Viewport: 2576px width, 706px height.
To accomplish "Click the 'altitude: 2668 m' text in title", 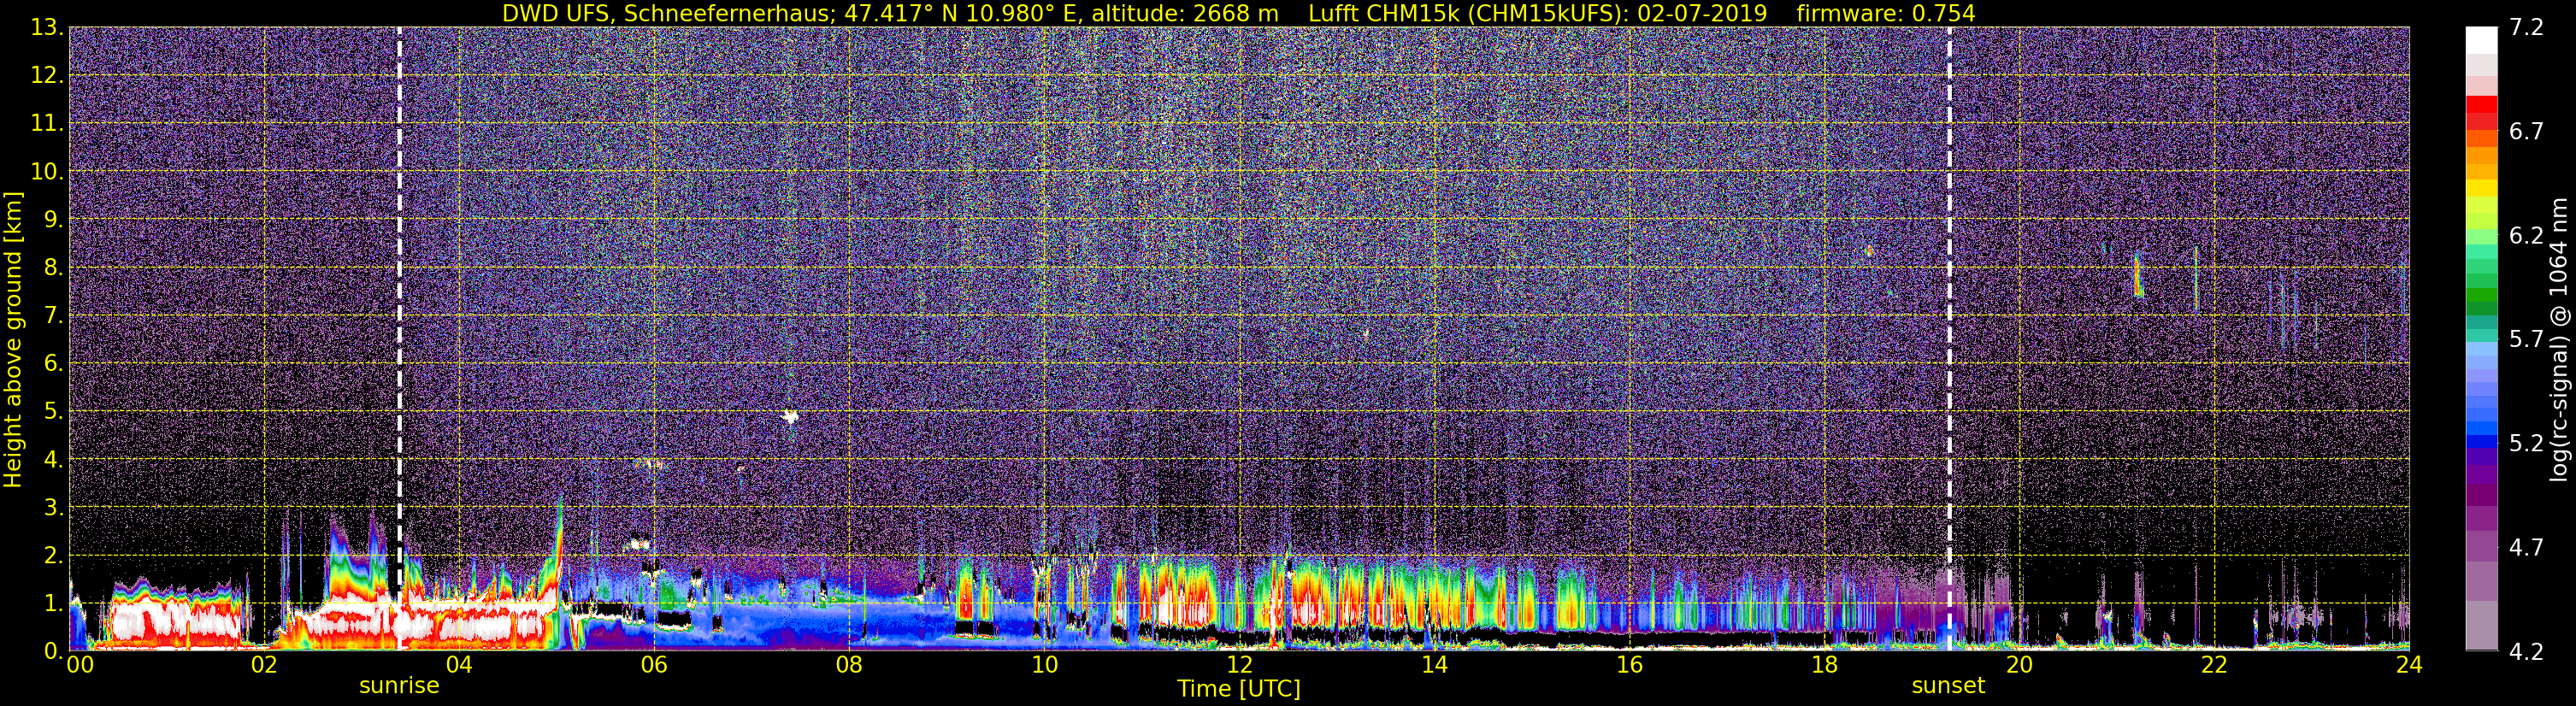I will (1185, 13).
